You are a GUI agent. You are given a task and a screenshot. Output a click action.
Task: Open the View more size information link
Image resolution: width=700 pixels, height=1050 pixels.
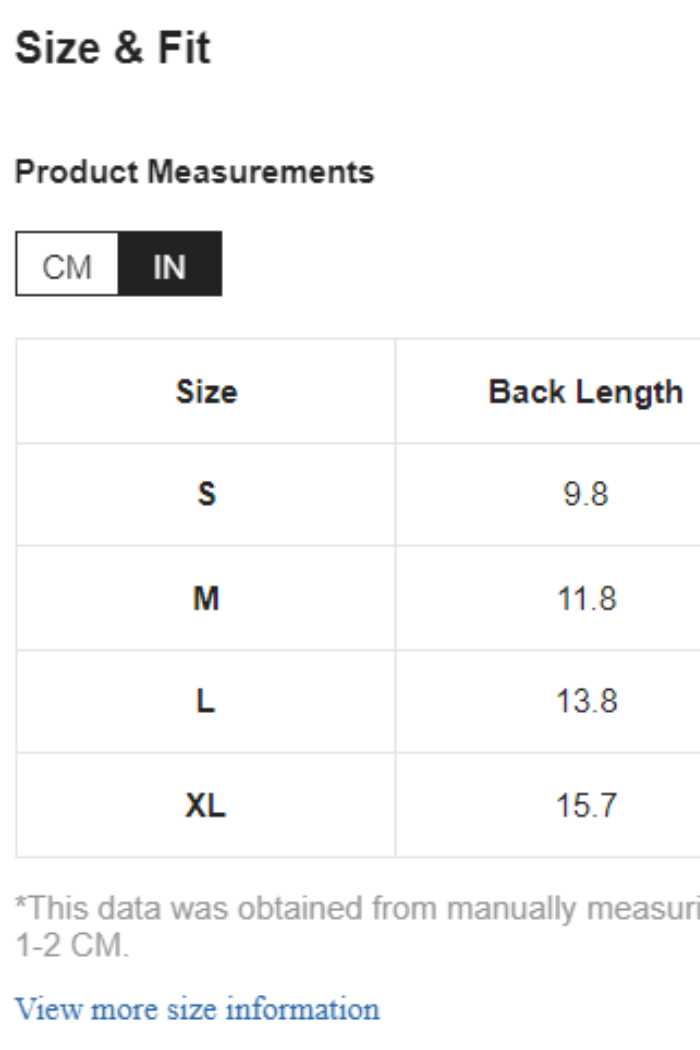pos(197,1008)
